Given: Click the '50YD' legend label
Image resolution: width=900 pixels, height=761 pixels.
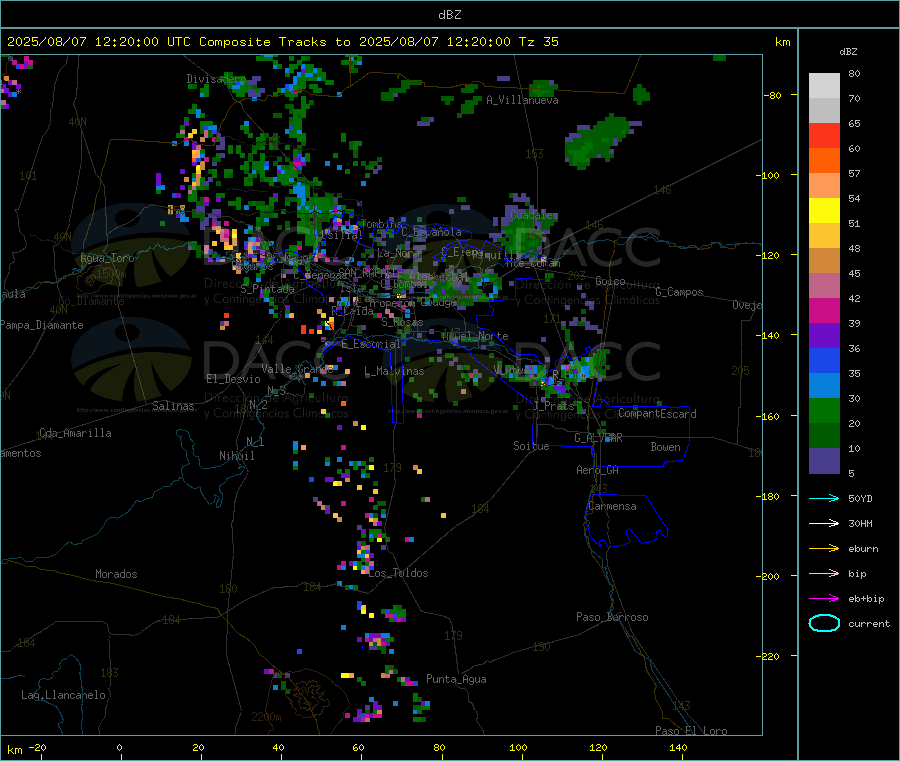Looking at the screenshot, I should pos(860,498).
